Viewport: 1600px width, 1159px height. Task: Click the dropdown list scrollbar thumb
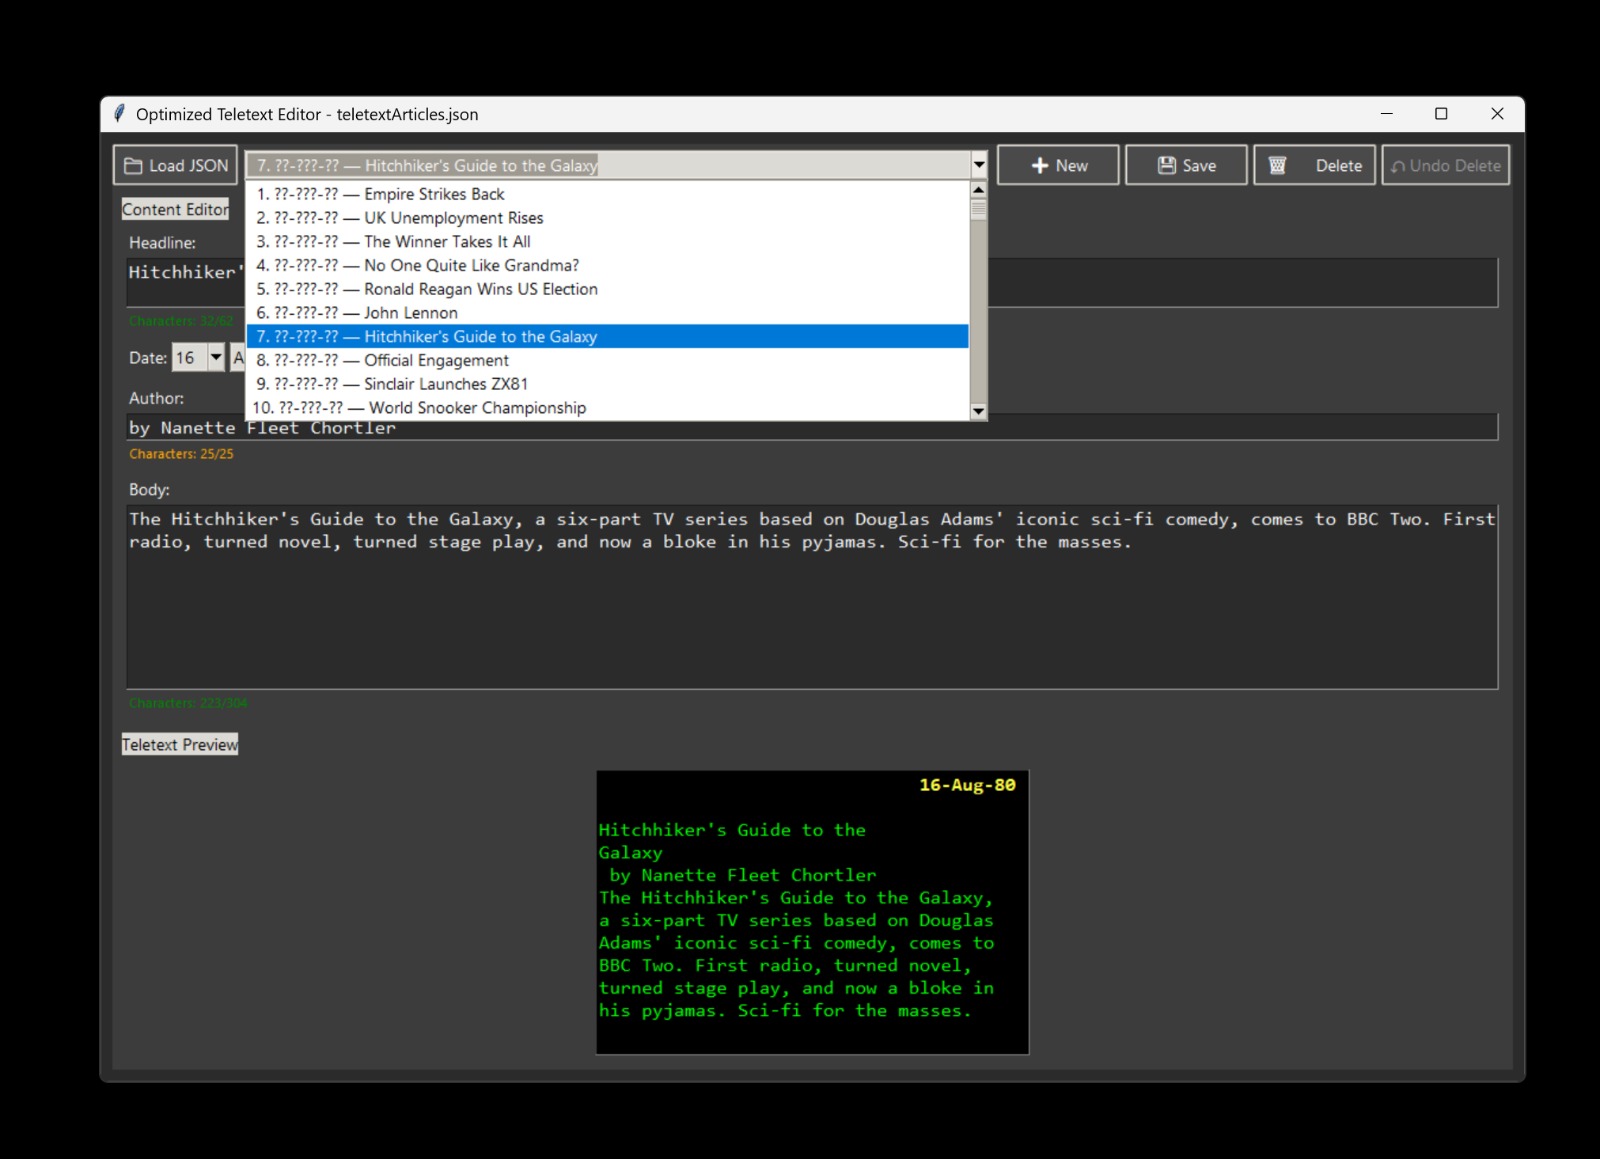click(x=979, y=209)
